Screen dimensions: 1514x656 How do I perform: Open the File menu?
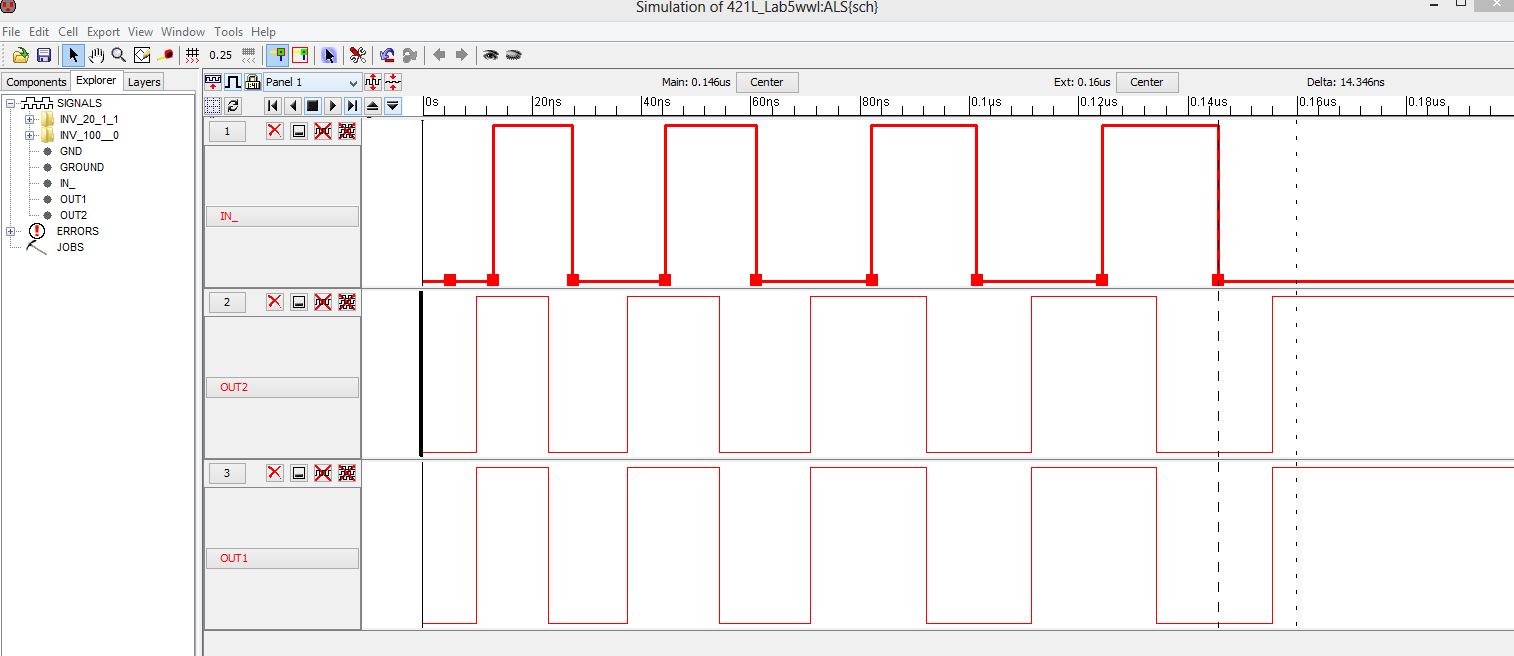pos(11,32)
